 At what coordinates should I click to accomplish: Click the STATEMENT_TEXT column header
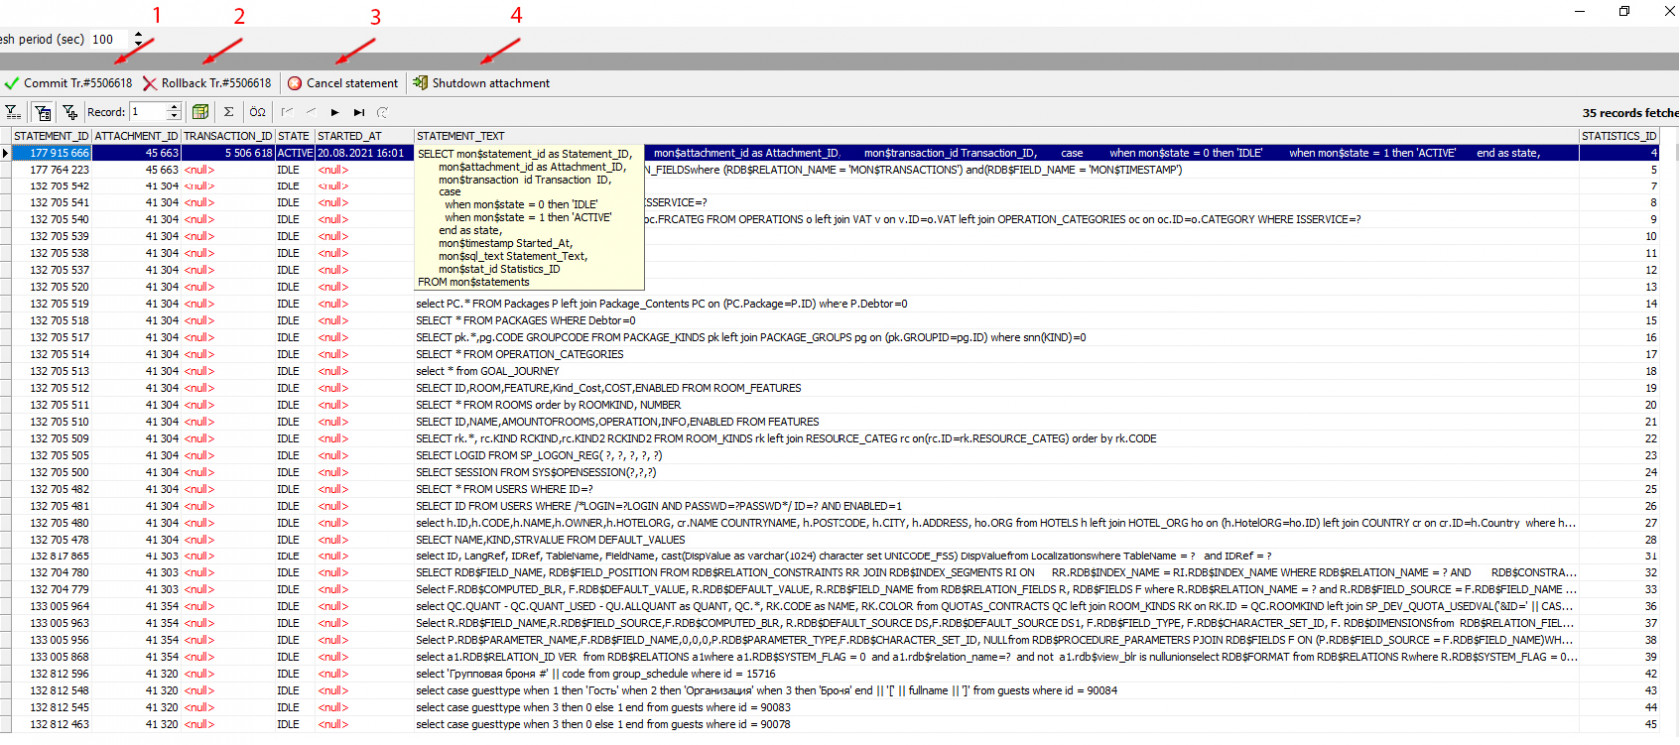(x=996, y=136)
